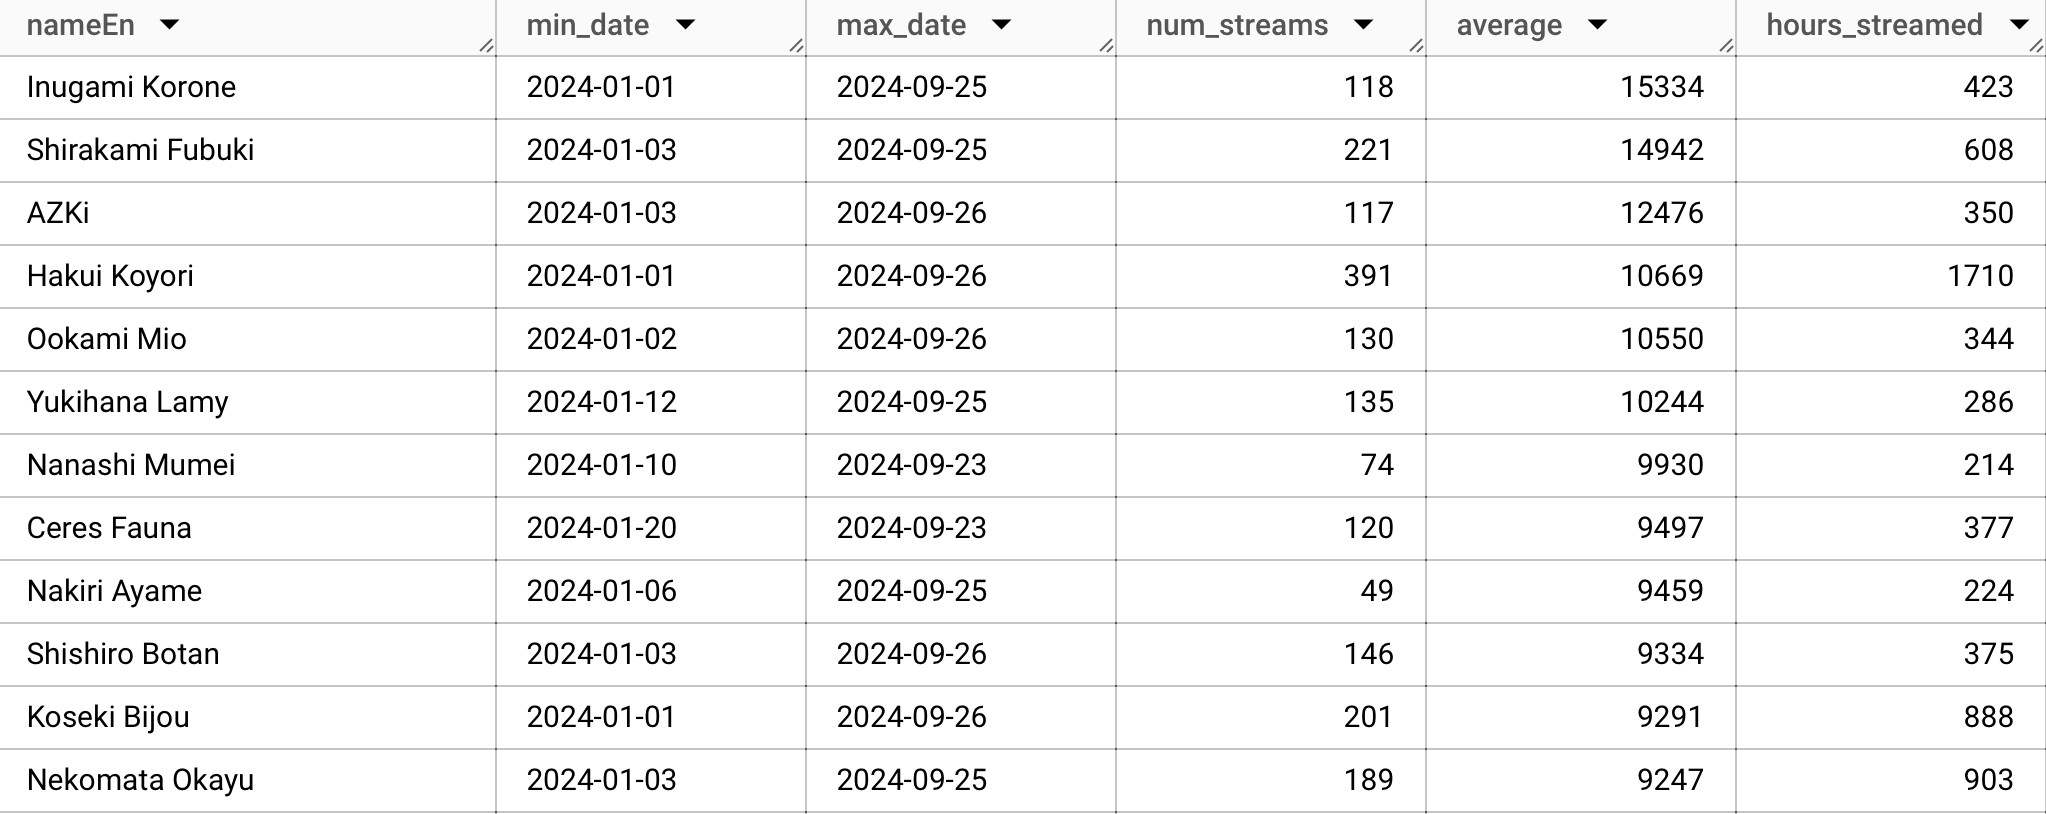Open the max_date column dropdown arrow
Viewport: 2046px width, 814px height.
point(1001,25)
